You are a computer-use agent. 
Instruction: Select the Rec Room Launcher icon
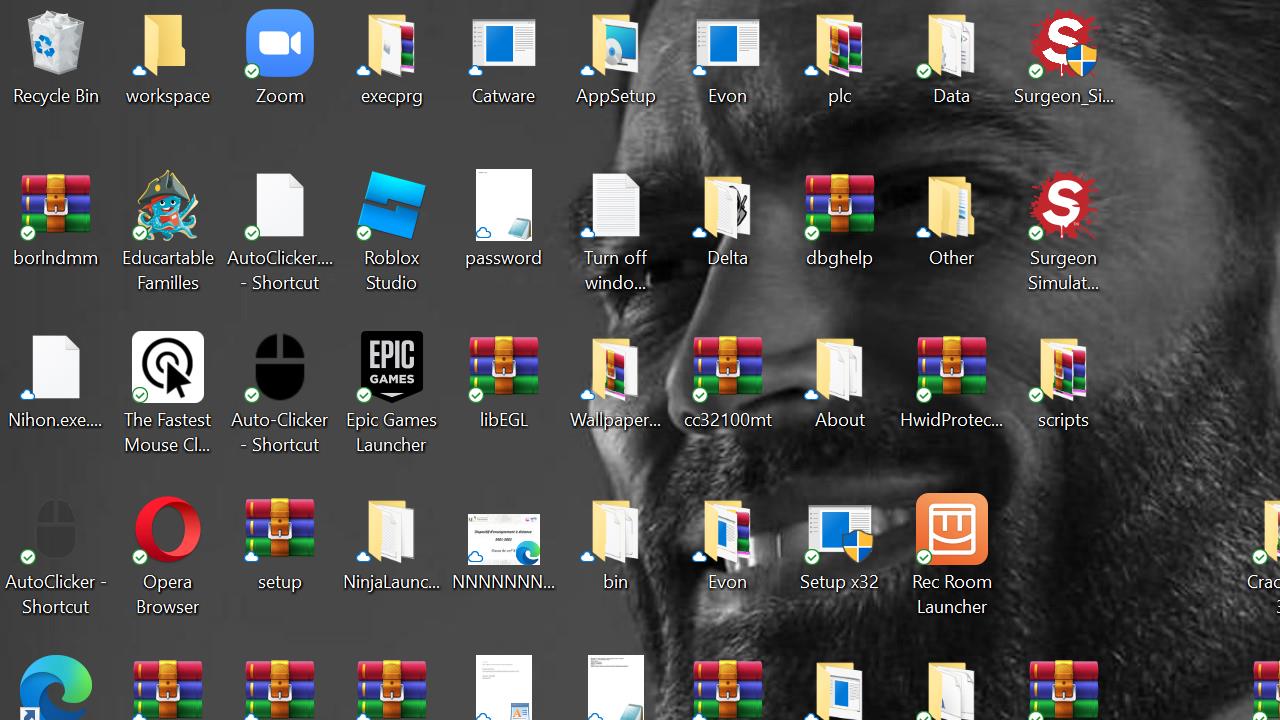tap(951, 530)
